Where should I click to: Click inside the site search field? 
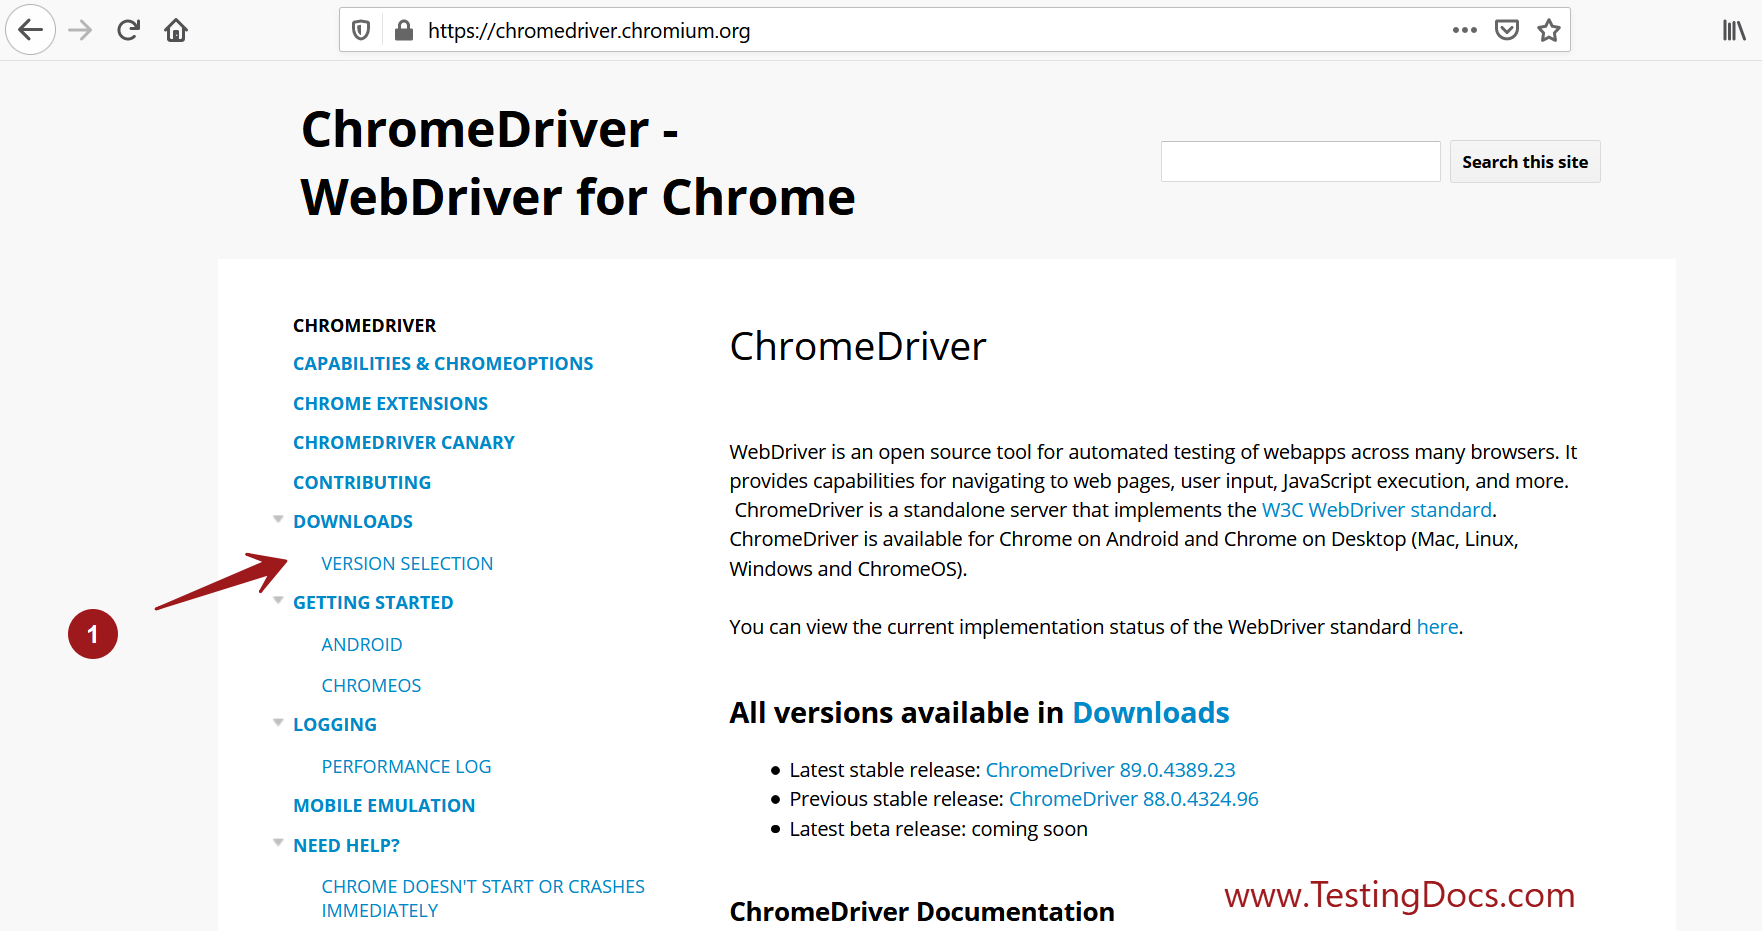point(1299,161)
